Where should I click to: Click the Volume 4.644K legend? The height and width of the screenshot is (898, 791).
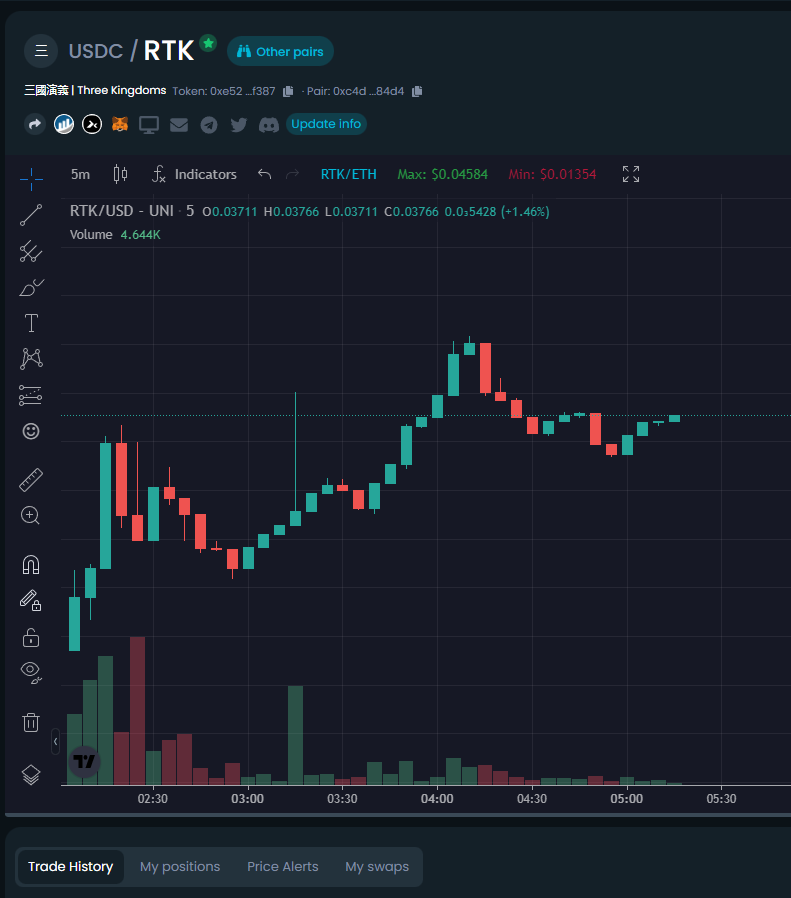(x=115, y=235)
